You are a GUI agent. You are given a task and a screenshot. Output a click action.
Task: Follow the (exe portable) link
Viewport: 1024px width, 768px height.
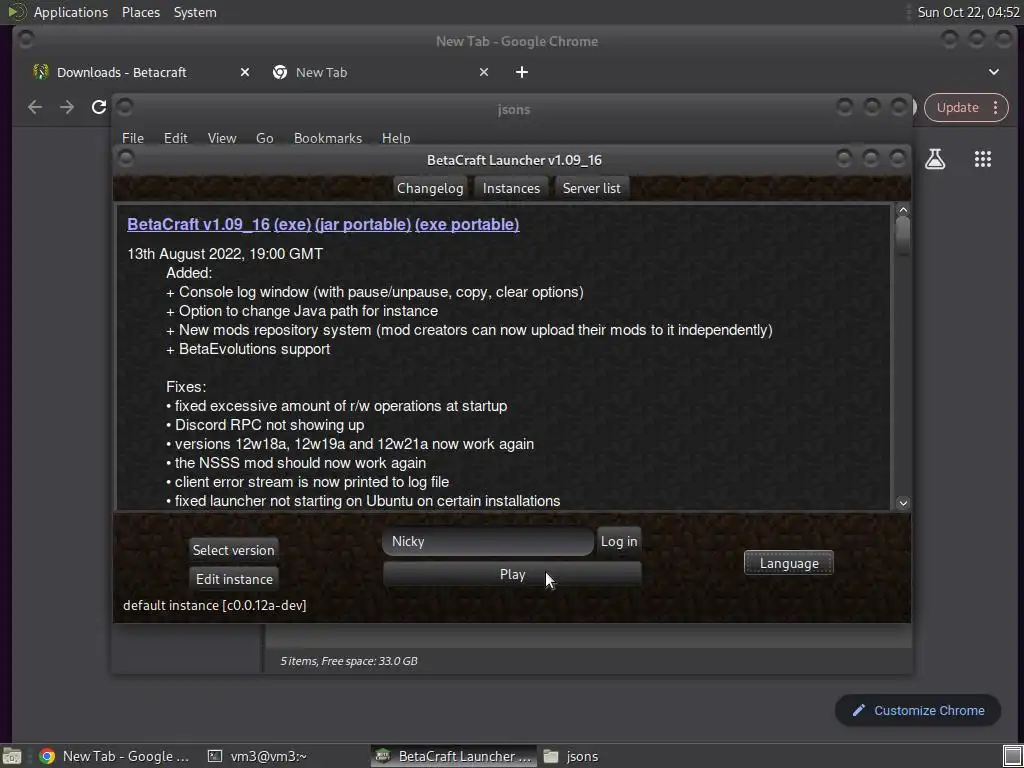[467, 224]
